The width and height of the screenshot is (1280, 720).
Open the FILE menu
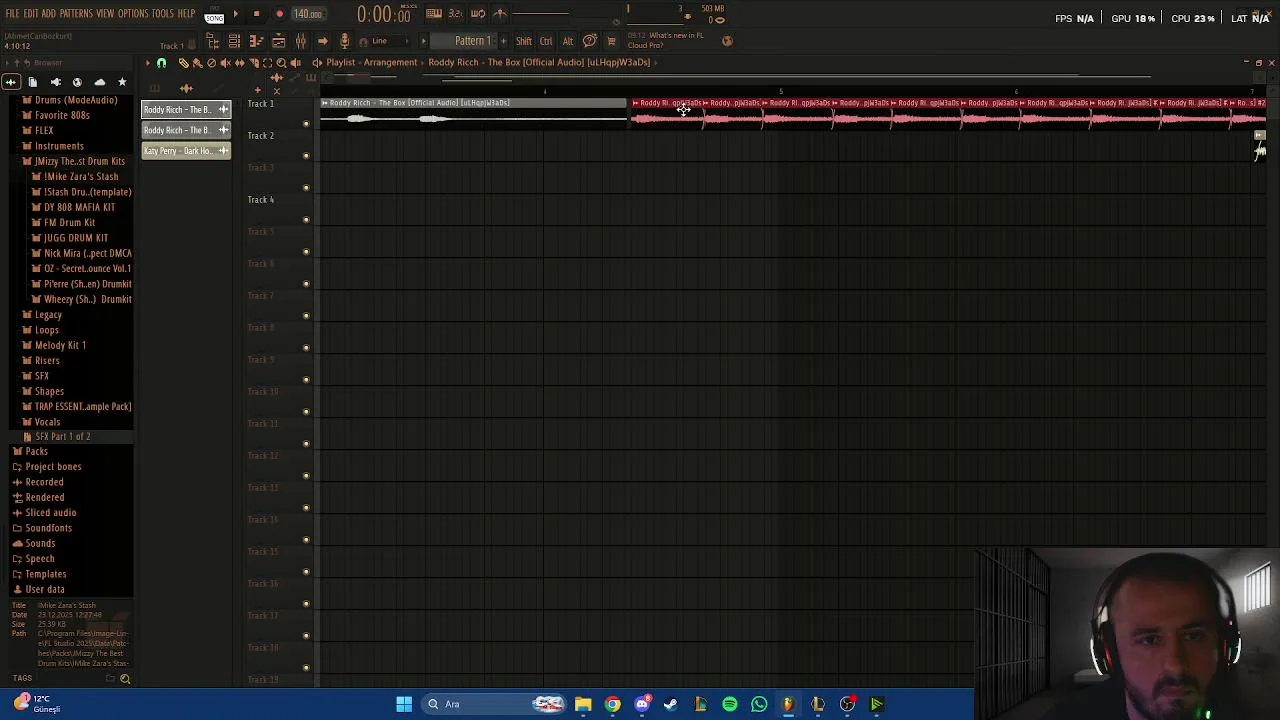(13, 14)
